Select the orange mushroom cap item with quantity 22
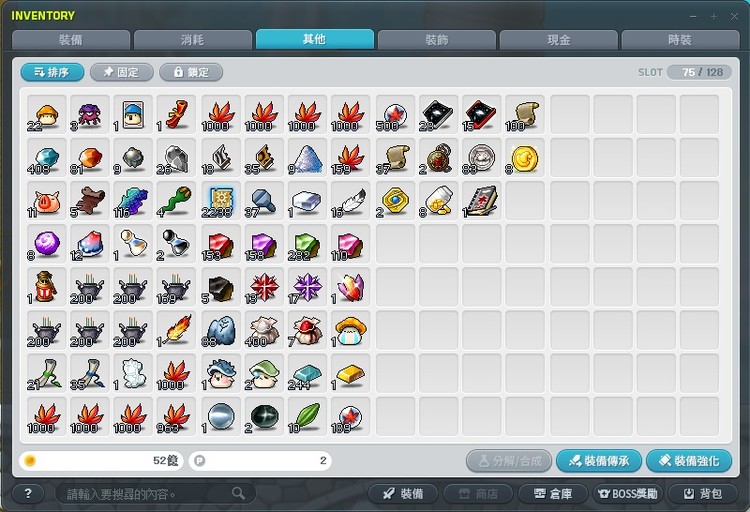This screenshot has width=750, height=512. tap(46, 115)
